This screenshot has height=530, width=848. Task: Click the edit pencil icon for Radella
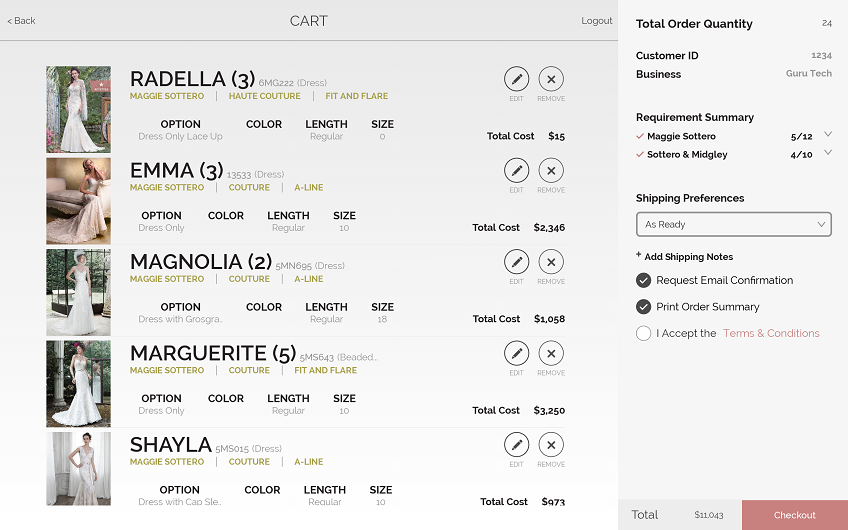(x=516, y=79)
